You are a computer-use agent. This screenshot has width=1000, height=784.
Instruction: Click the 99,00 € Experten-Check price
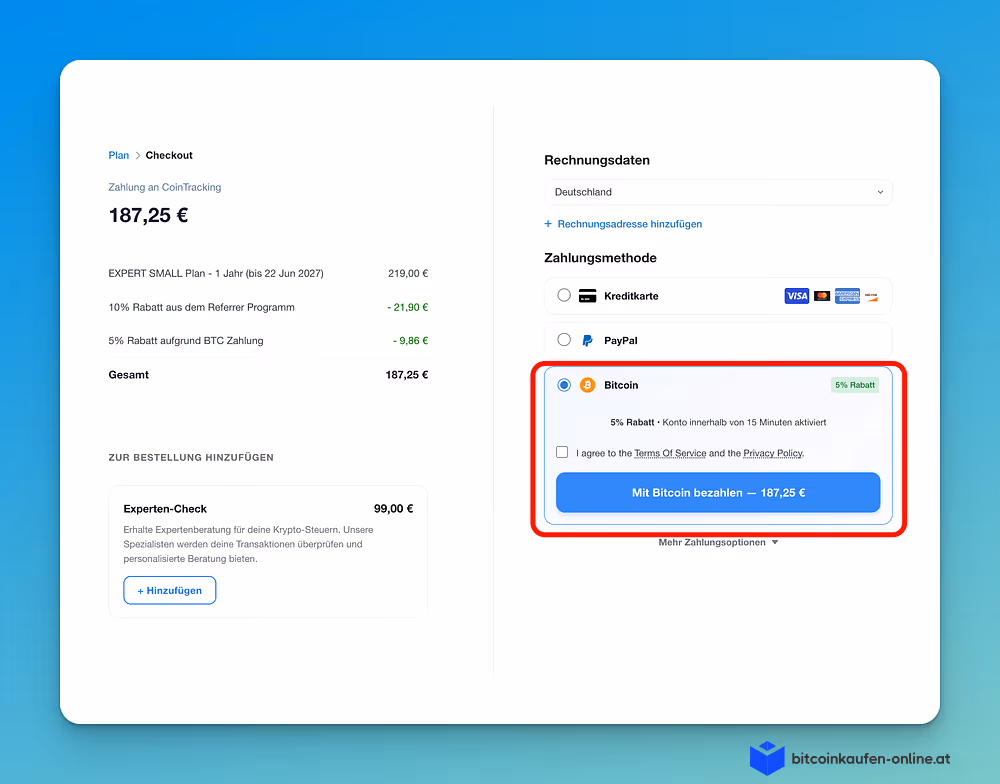(393, 508)
